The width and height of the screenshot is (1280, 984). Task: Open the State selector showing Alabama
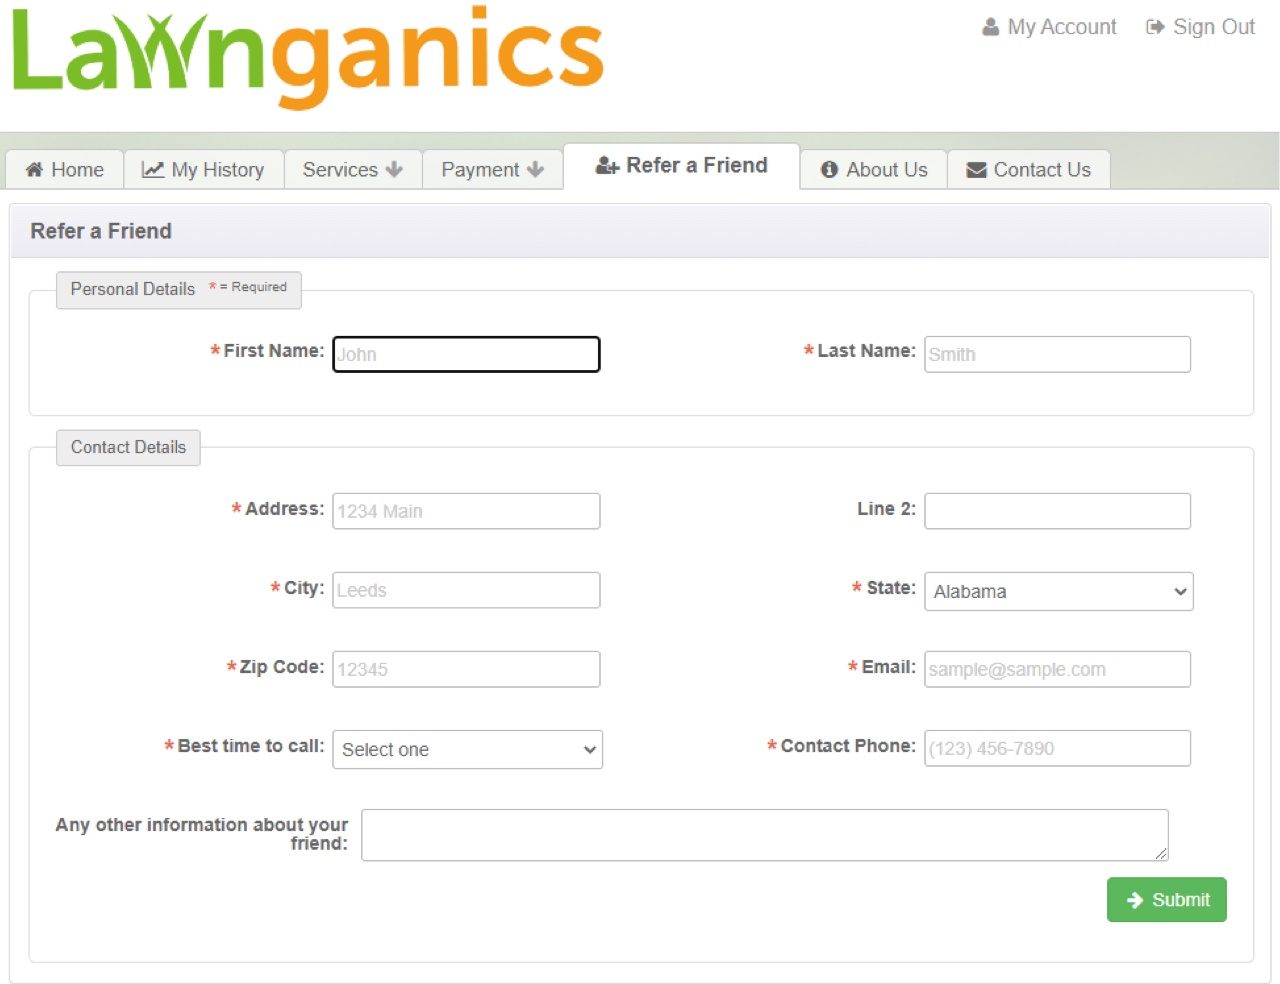click(x=1057, y=591)
